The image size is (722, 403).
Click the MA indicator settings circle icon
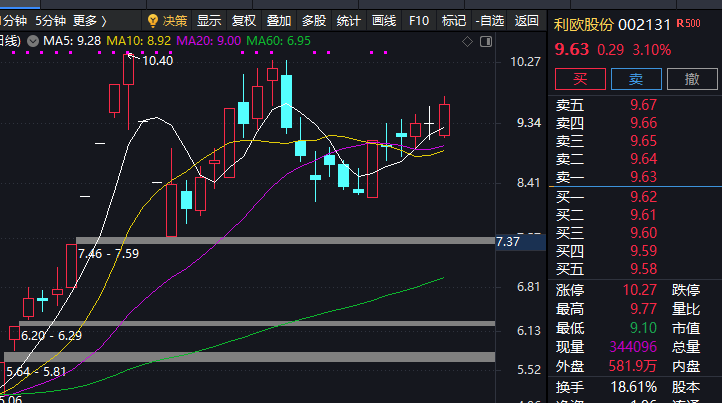(x=33, y=41)
